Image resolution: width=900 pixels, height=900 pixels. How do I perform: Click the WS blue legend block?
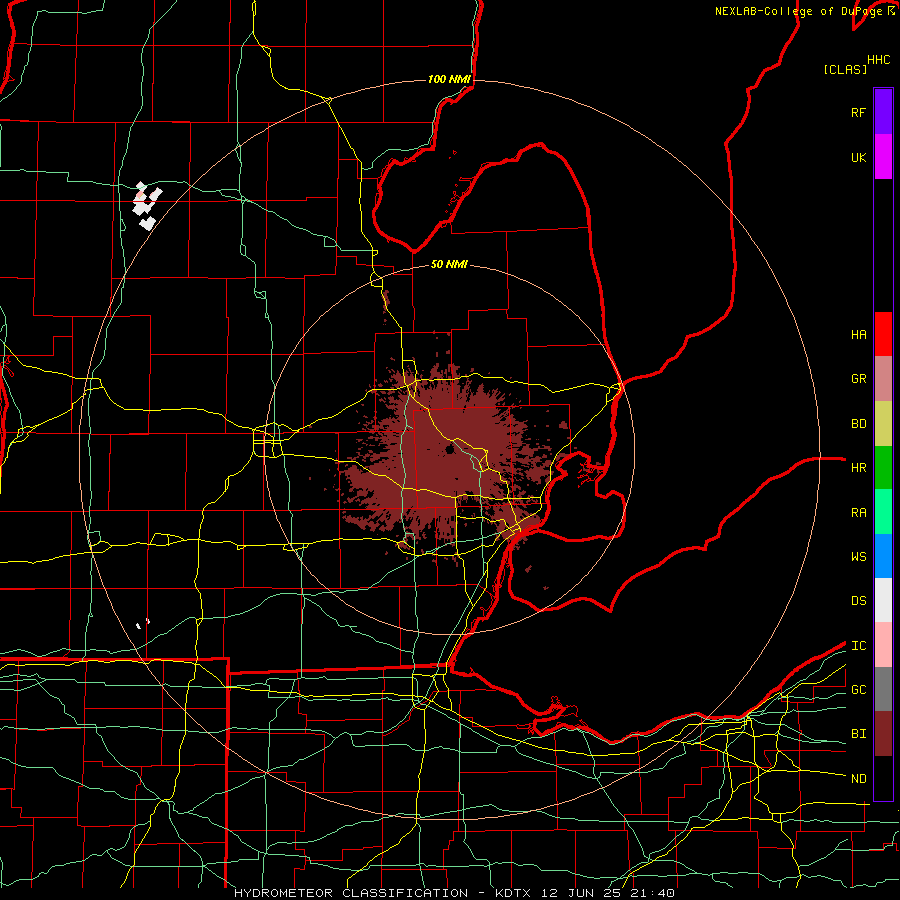click(883, 556)
